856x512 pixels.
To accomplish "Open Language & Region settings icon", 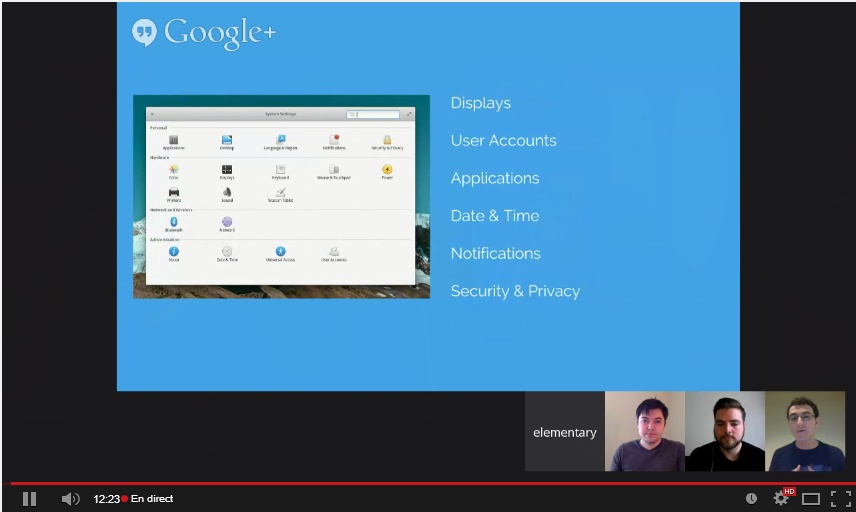I will tap(281, 142).
